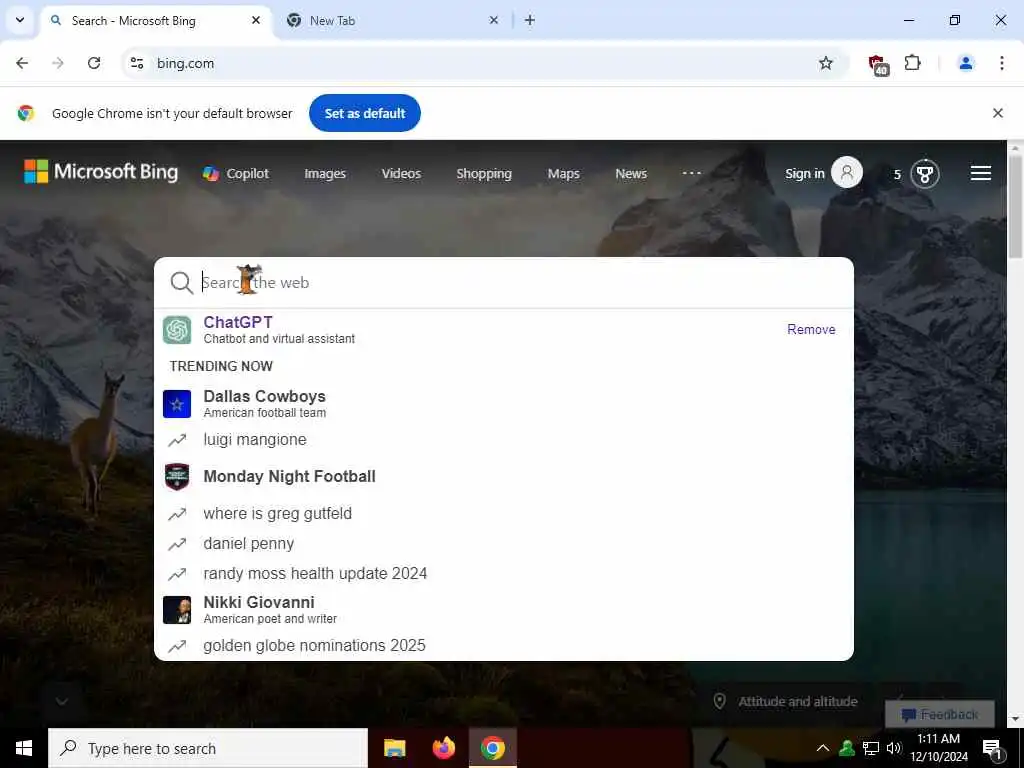Open the Feedback button
This screenshot has width=1024, height=768.
click(940, 714)
